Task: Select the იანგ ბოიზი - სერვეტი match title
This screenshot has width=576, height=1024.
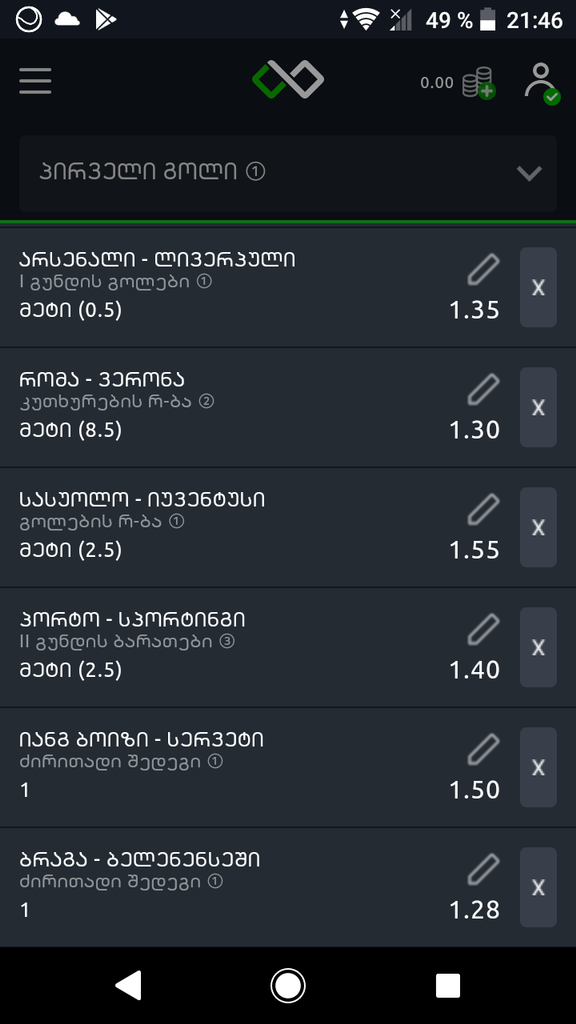Action: 142,740
